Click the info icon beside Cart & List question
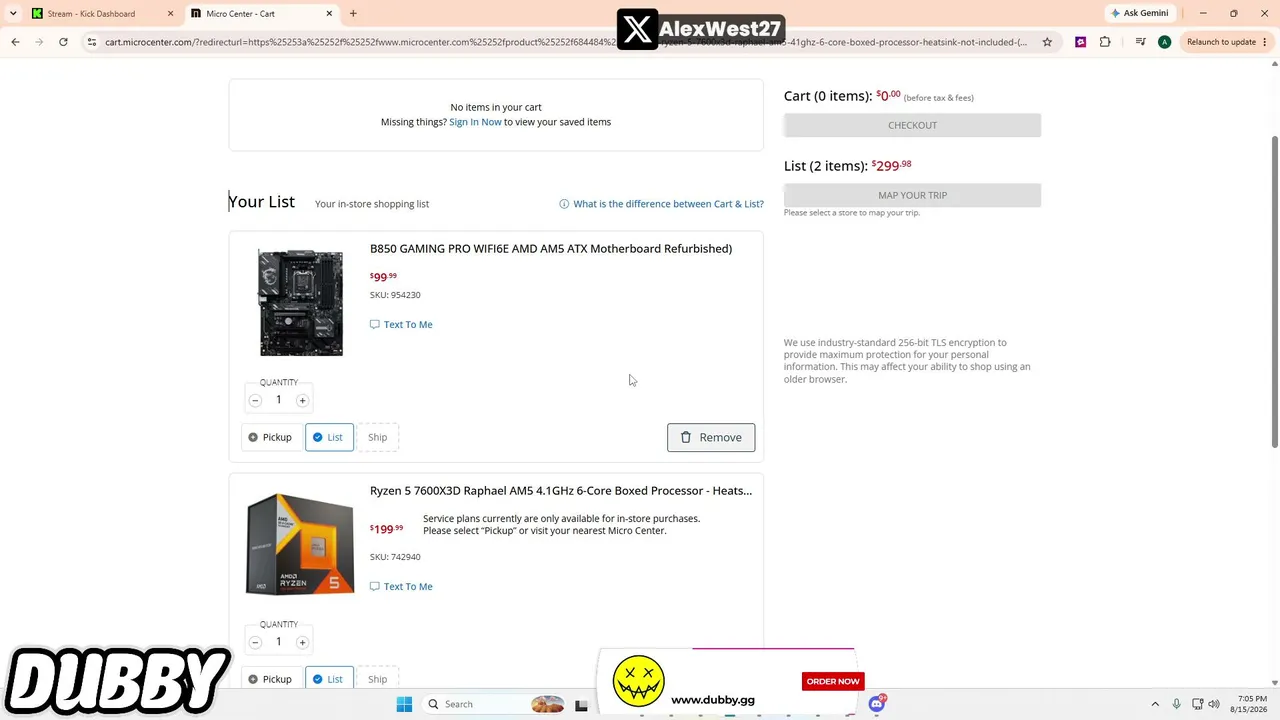The height and width of the screenshot is (720, 1280). (x=564, y=204)
